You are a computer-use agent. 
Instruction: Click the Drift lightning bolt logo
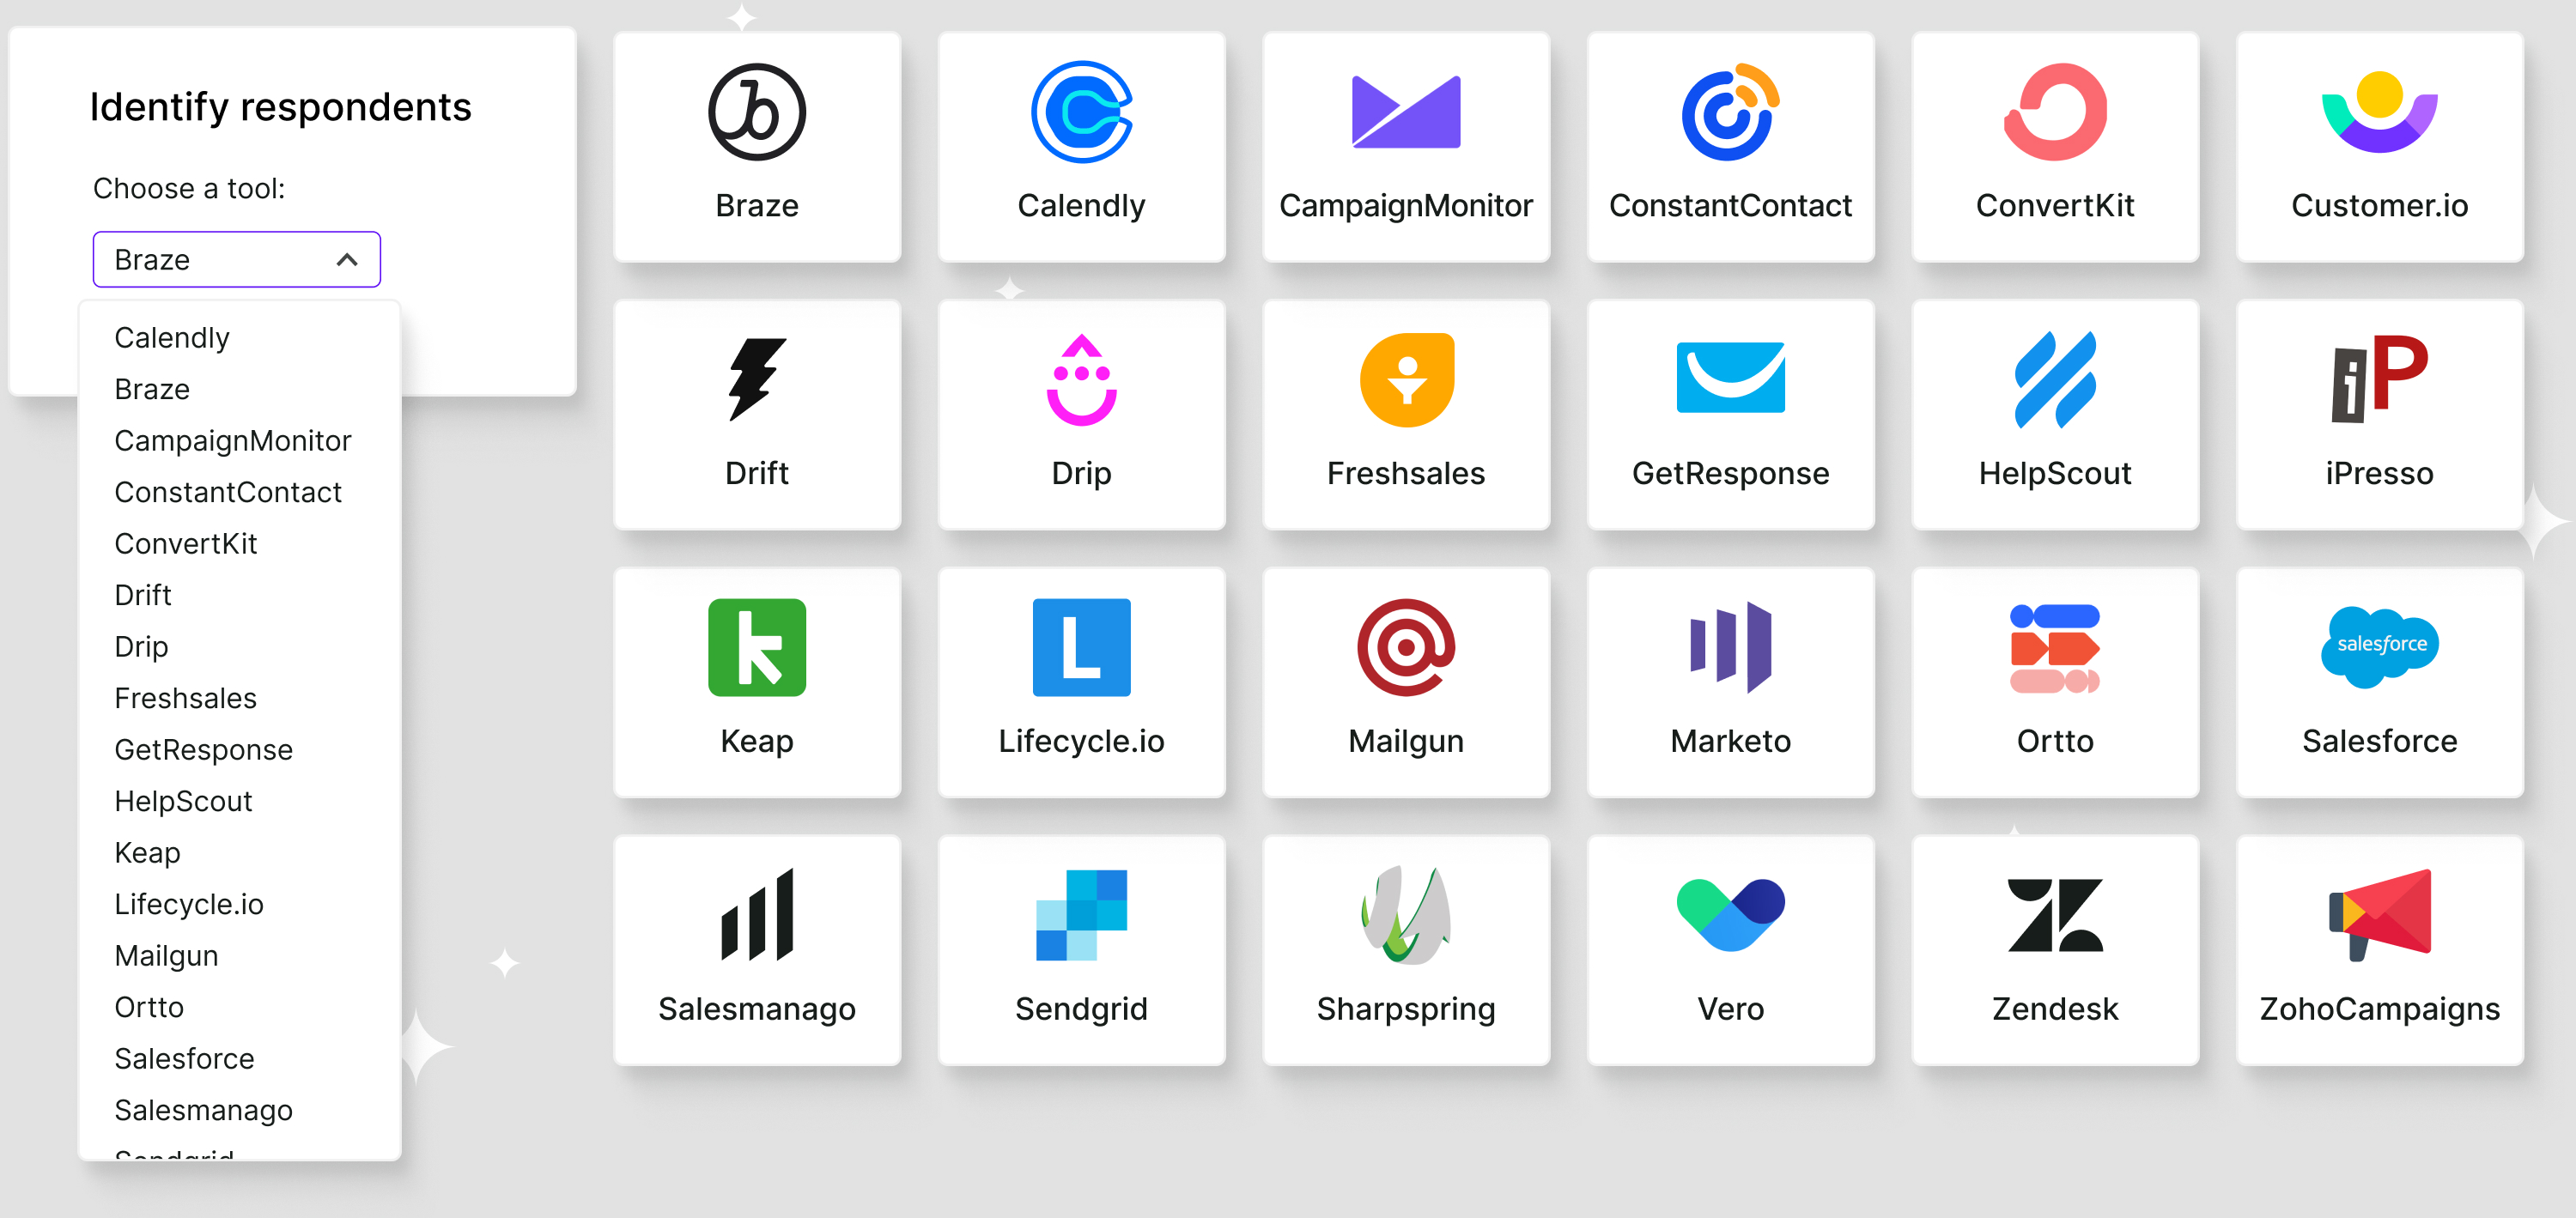coord(757,379)
